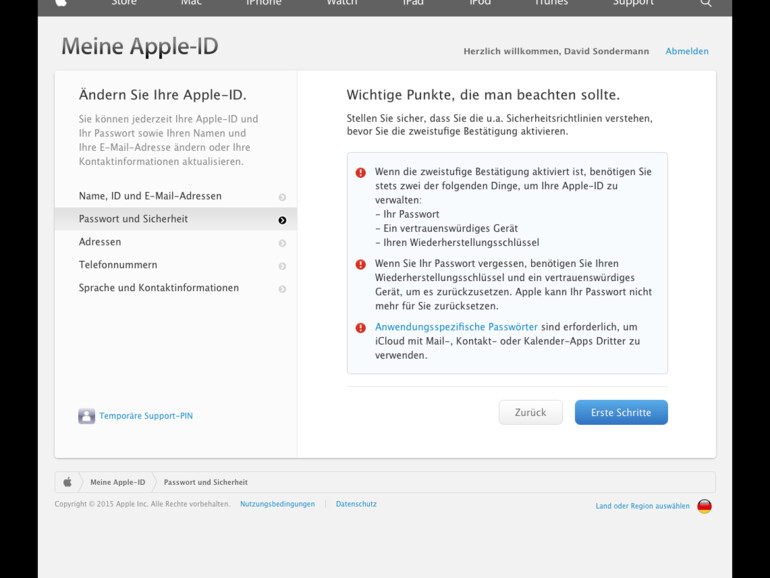The width and height of the screenshot is (770, 578).
Task: Click the Apple logo in the breadcrumb bar
Action: coord(68,482)
